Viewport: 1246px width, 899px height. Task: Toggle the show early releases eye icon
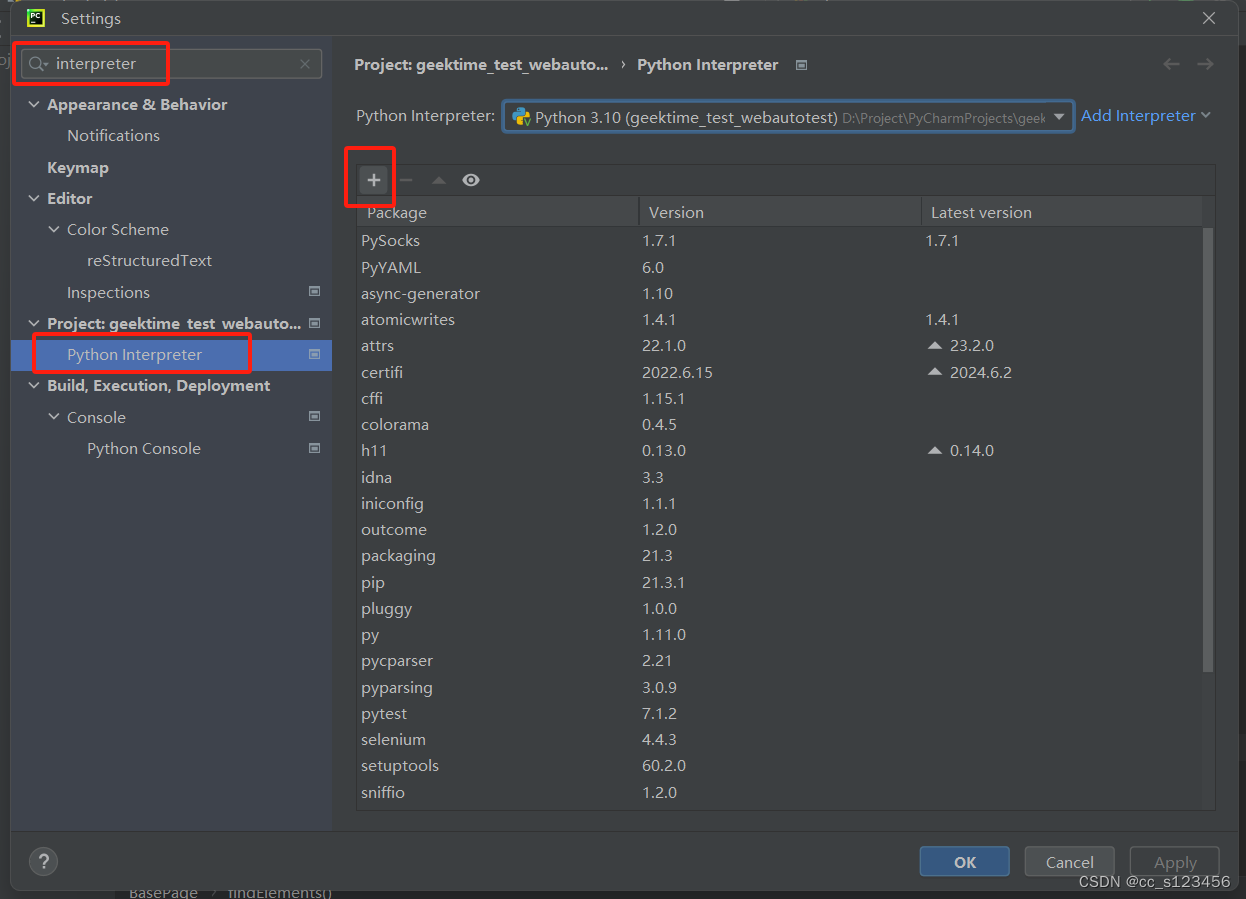(x=471, y=180)
